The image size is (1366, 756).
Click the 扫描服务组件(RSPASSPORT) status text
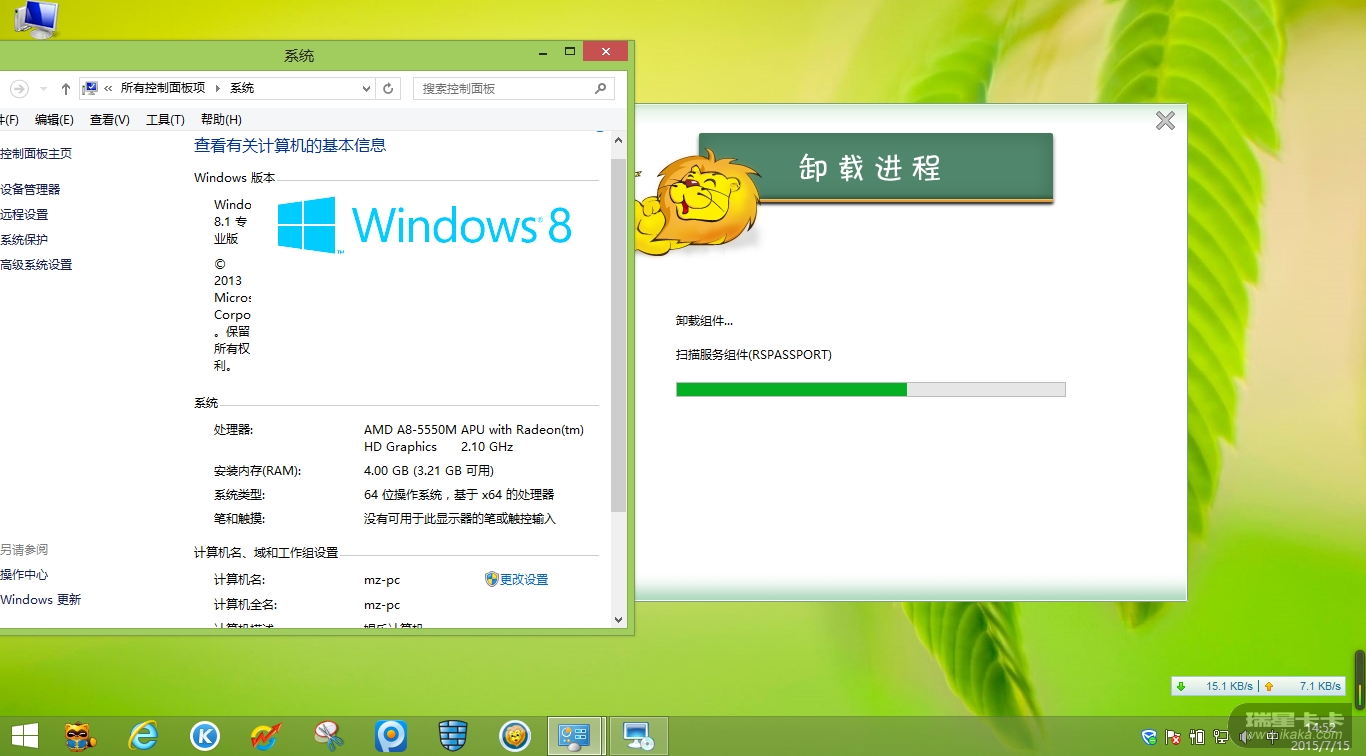(754, 355)
